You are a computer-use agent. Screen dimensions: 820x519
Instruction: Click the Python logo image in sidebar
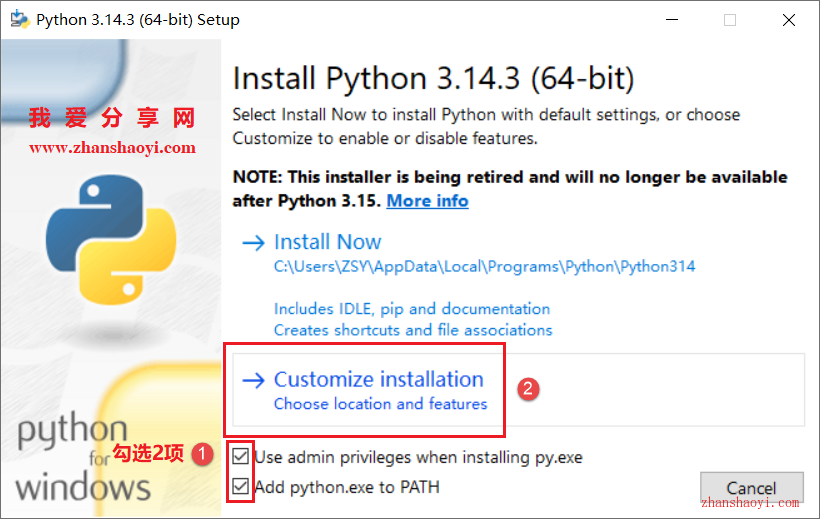(111, 240)
